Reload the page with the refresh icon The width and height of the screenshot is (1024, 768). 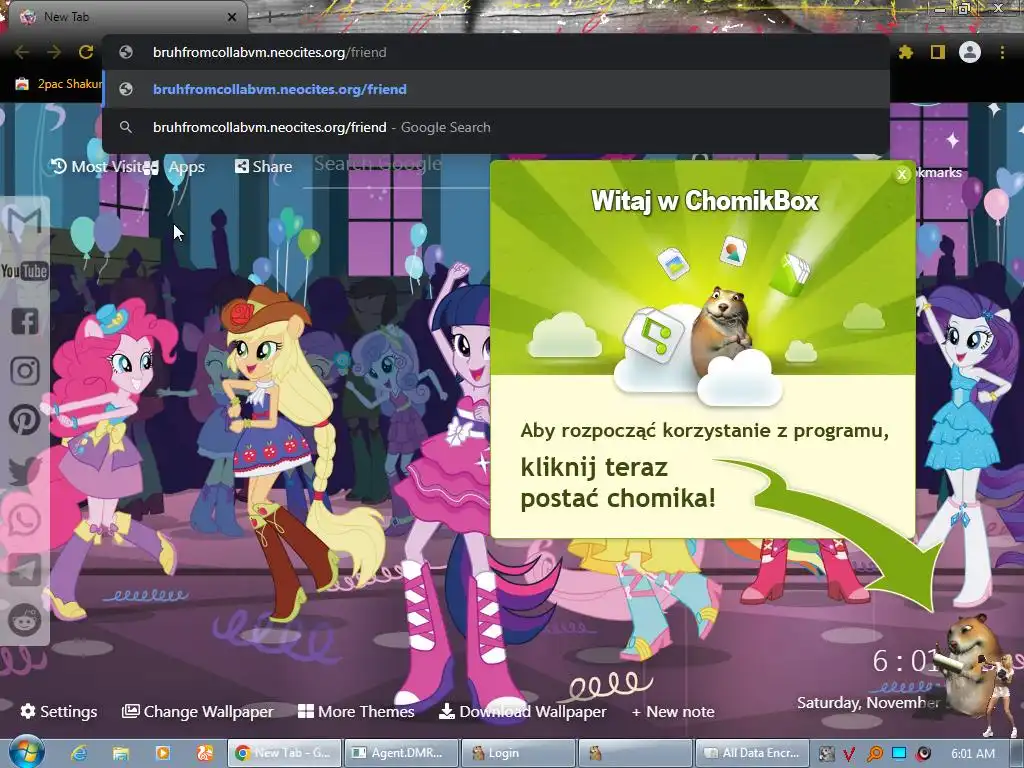pyautogui.click(x=86, y=52)
